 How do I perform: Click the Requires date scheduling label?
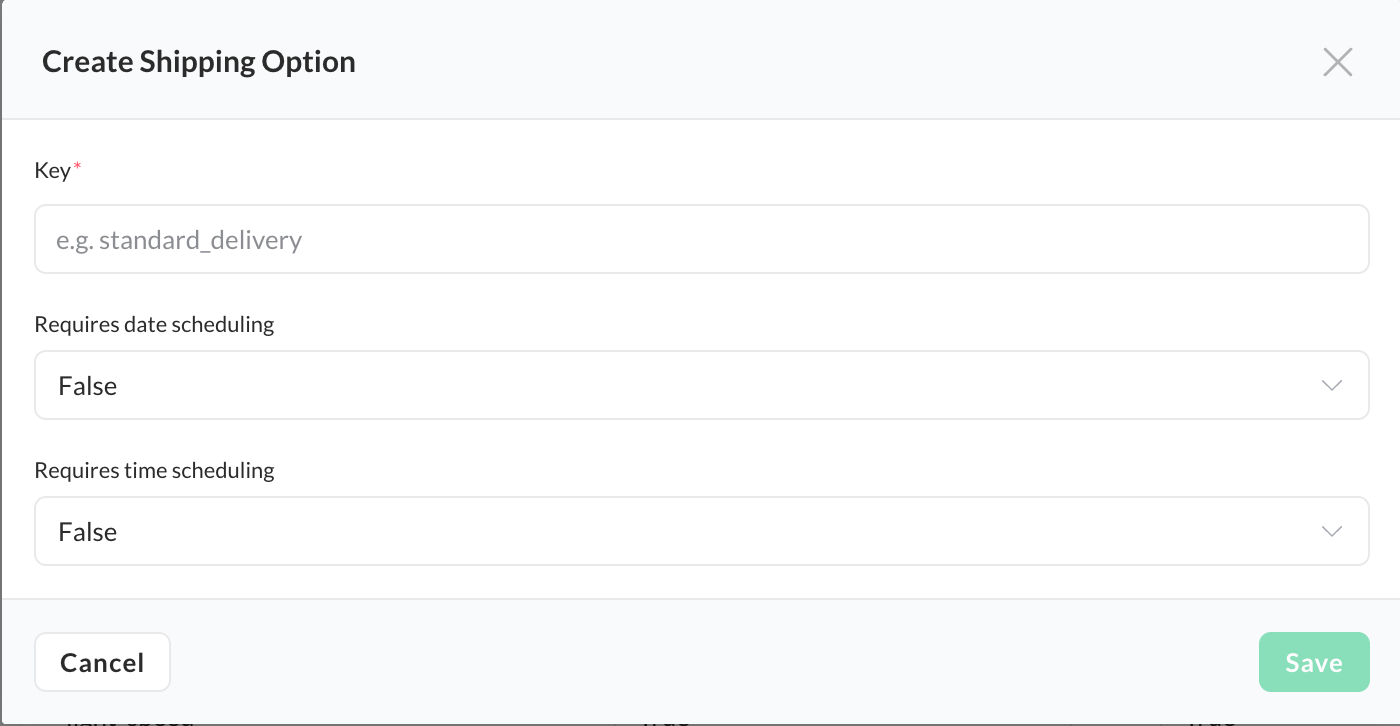pos(154,325)
